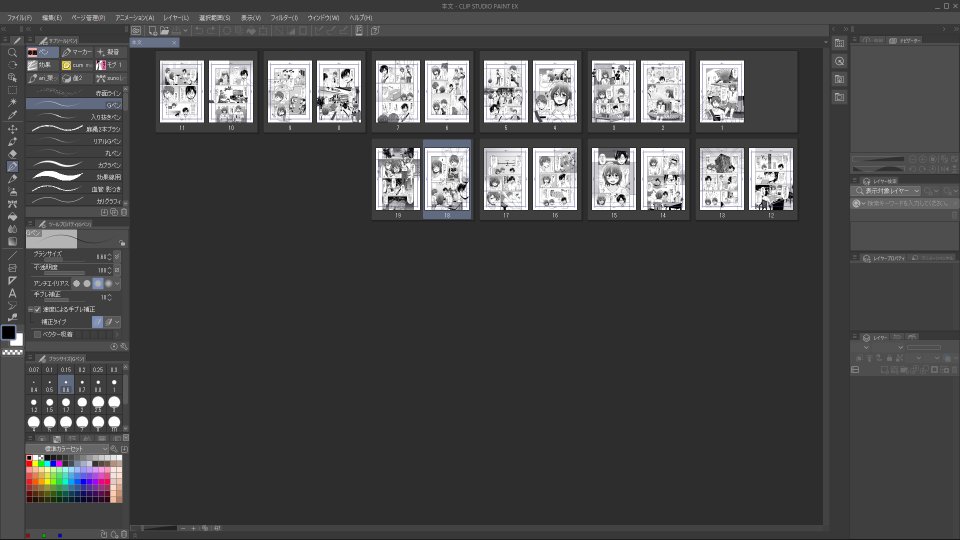The height and width of the screenshot is (540, 960).
Task: Click the wrench icon in Tool Property
Action: tap(124, 347)
